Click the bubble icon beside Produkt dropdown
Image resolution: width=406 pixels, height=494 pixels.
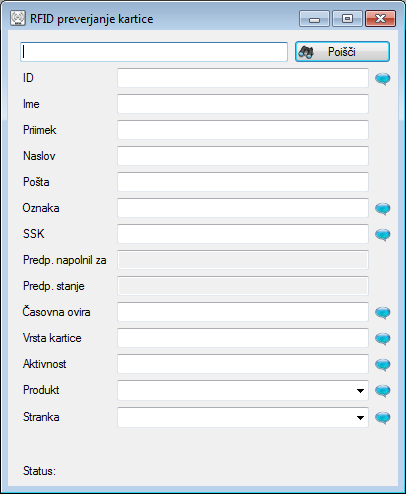(x=383, y=391)
